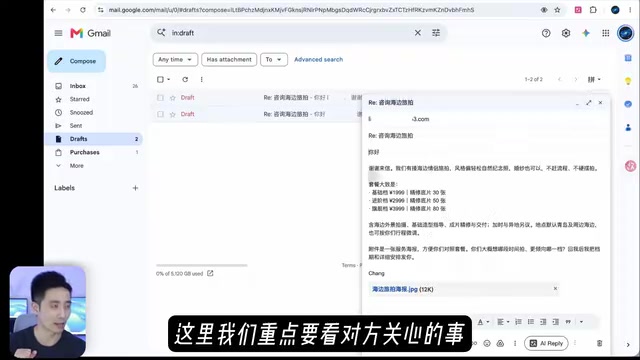
Task: Select the second Draft row checkbox
Action: (160, 114)
